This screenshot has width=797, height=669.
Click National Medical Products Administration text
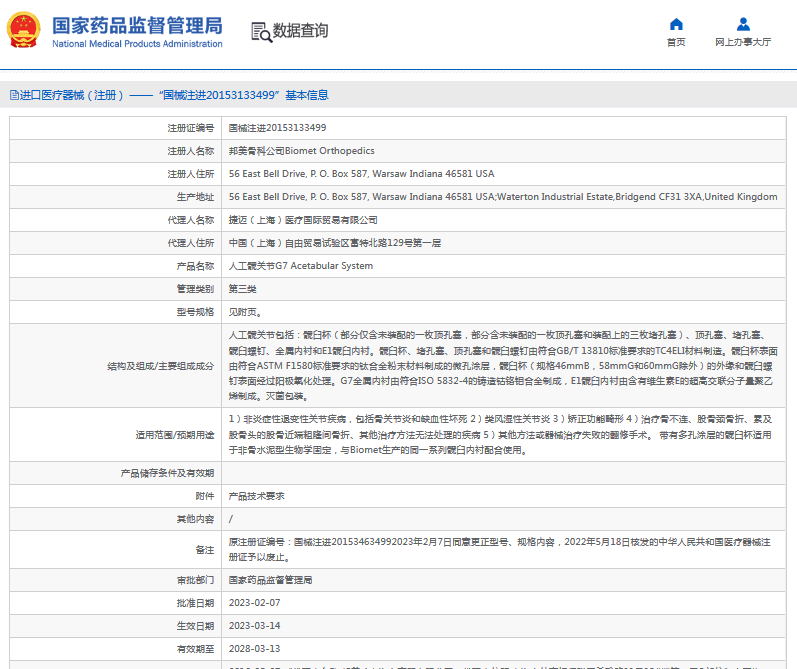[x=137, y=44]
